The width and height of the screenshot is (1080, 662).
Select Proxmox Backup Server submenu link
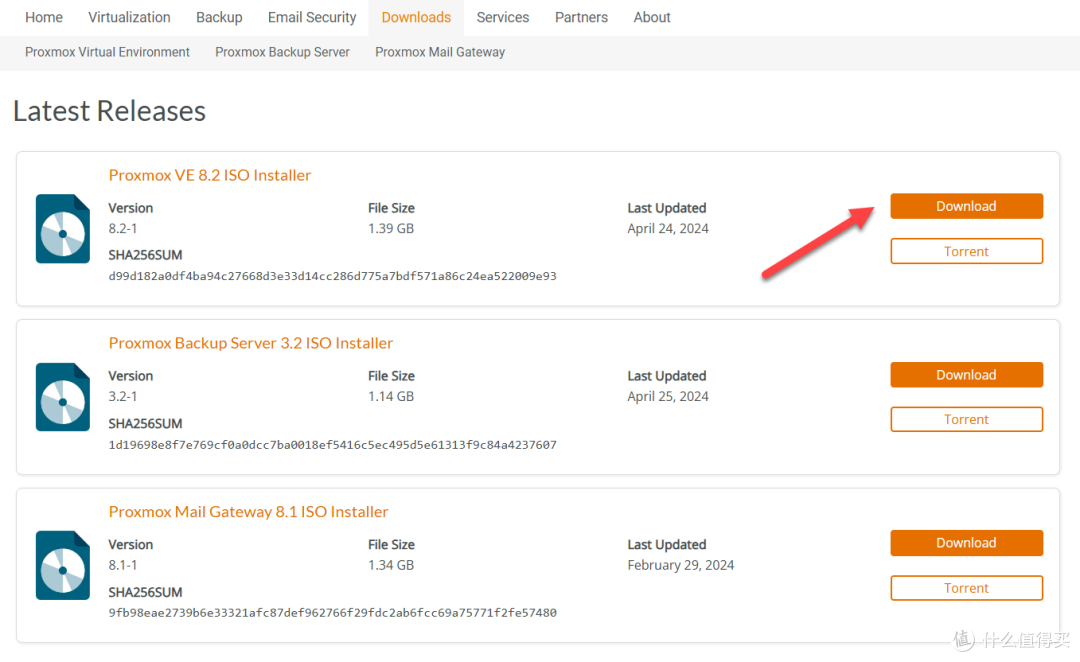click(282, 52)
